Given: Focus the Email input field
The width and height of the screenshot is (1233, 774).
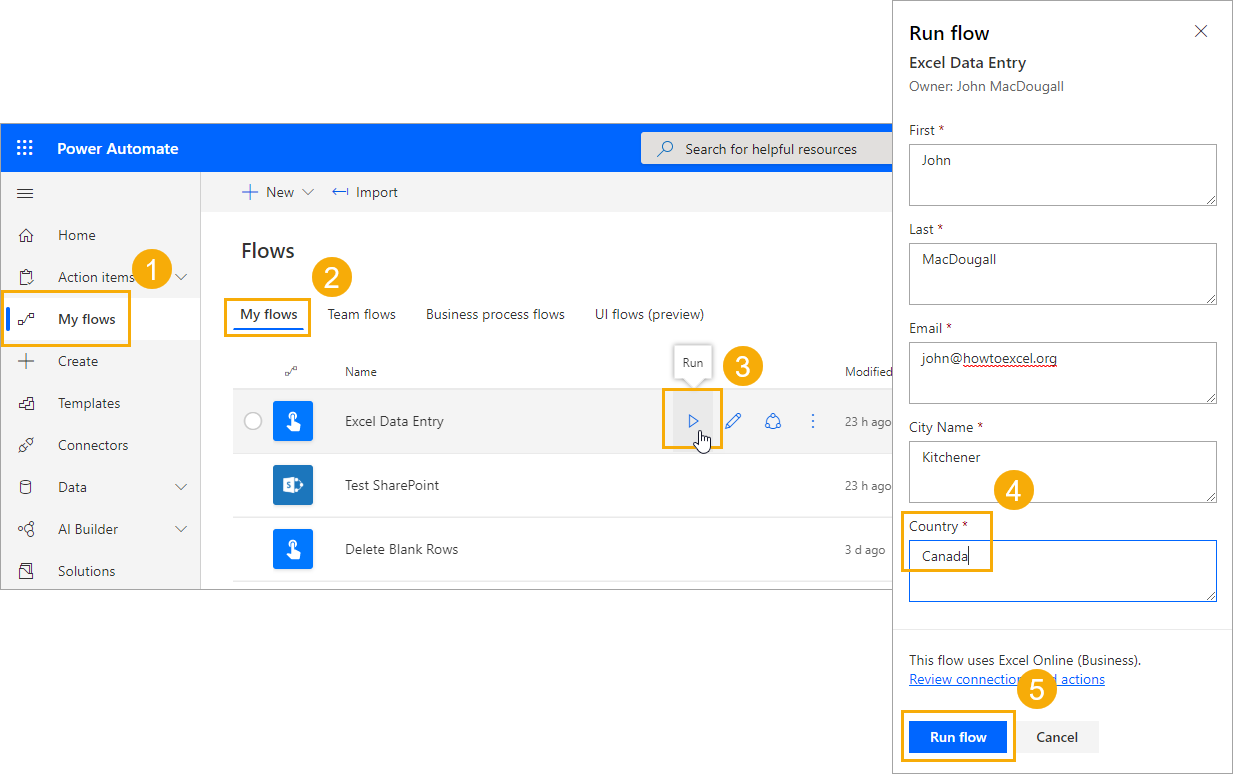Looking at the screenshot, I should point(1063,373).
